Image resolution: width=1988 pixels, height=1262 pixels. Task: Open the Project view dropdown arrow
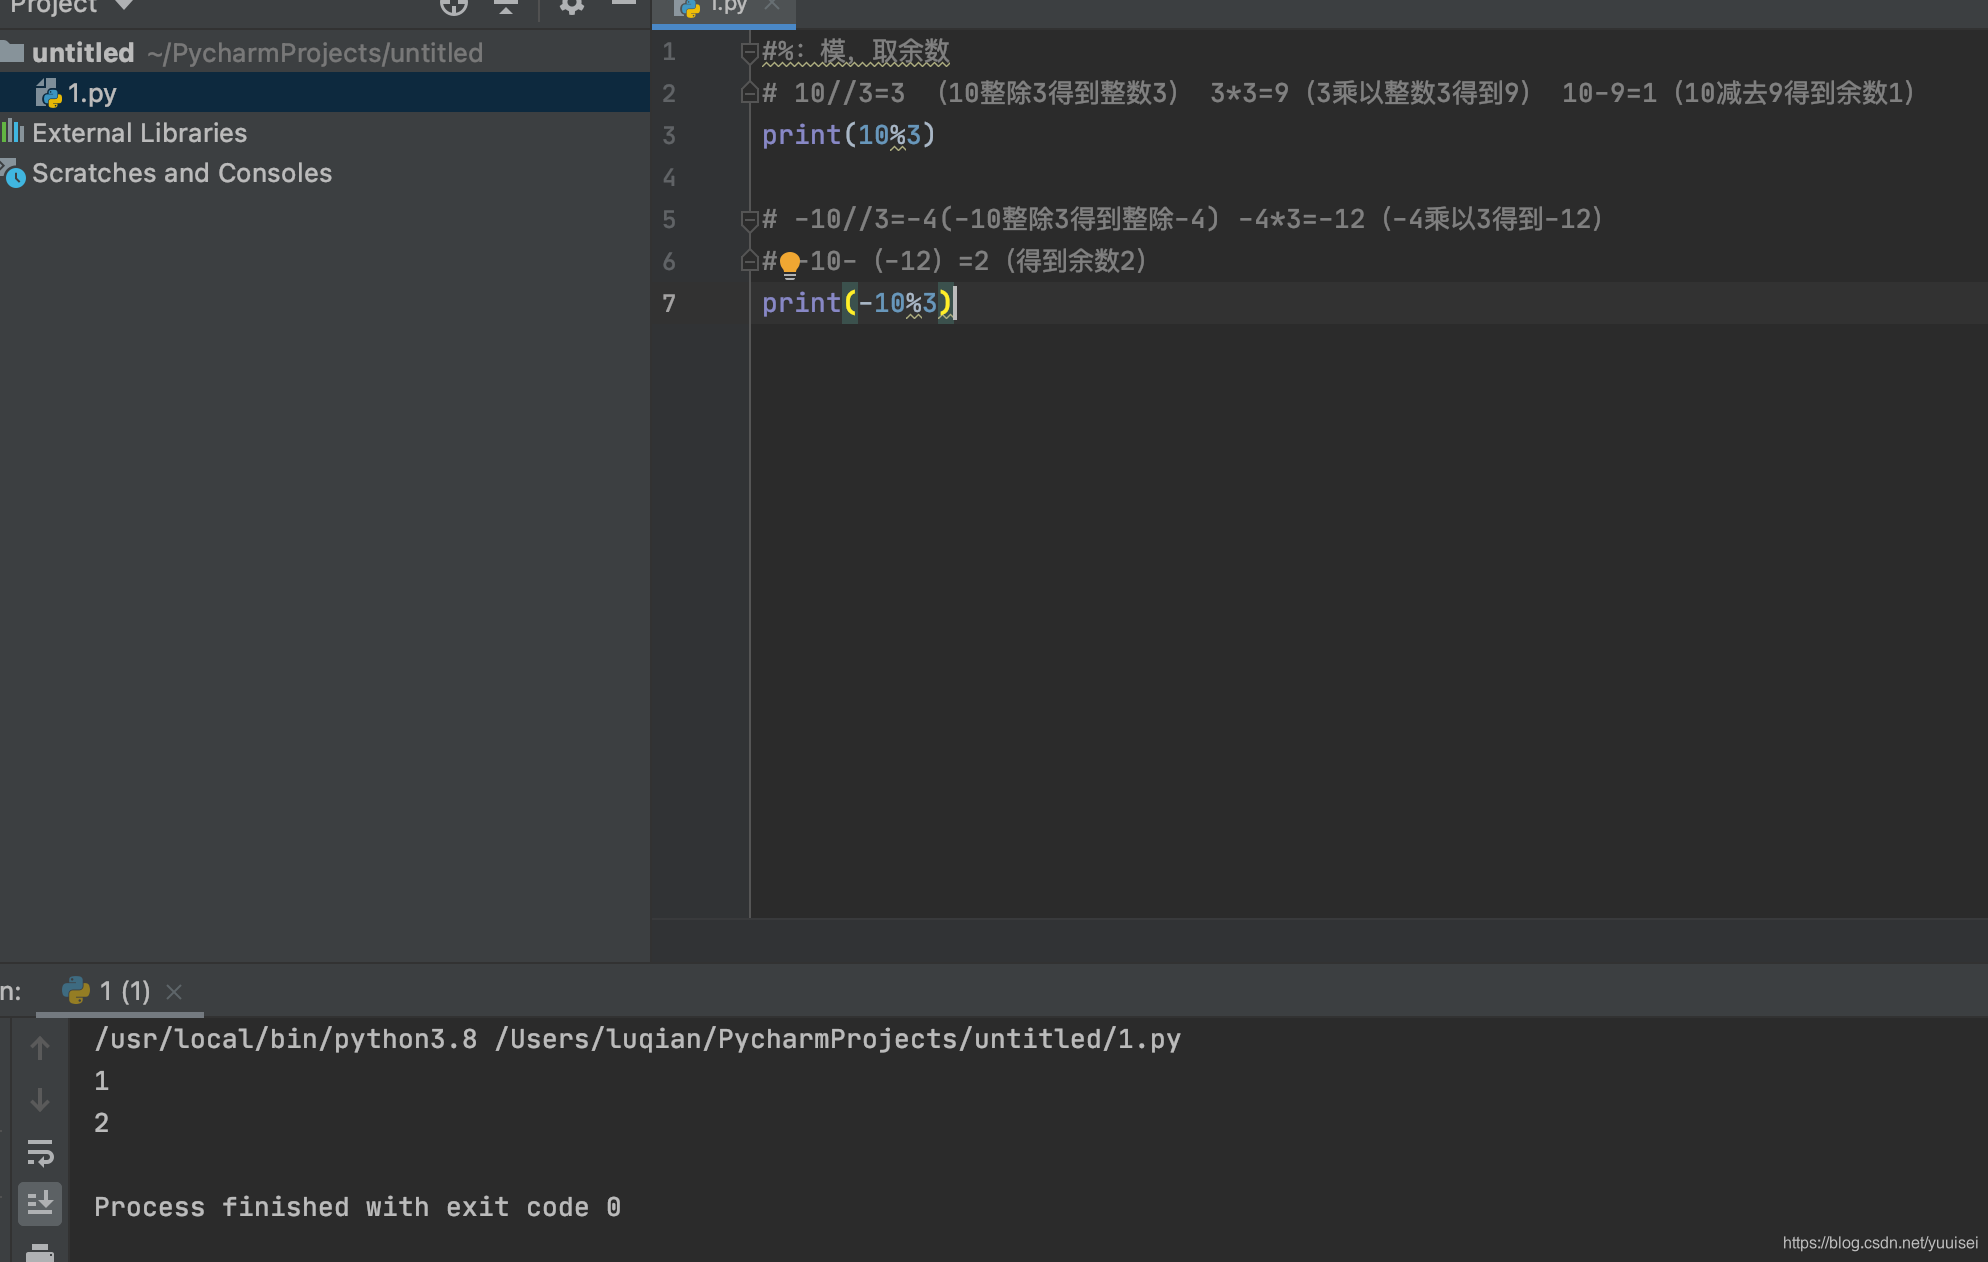(x=124, y=5)
